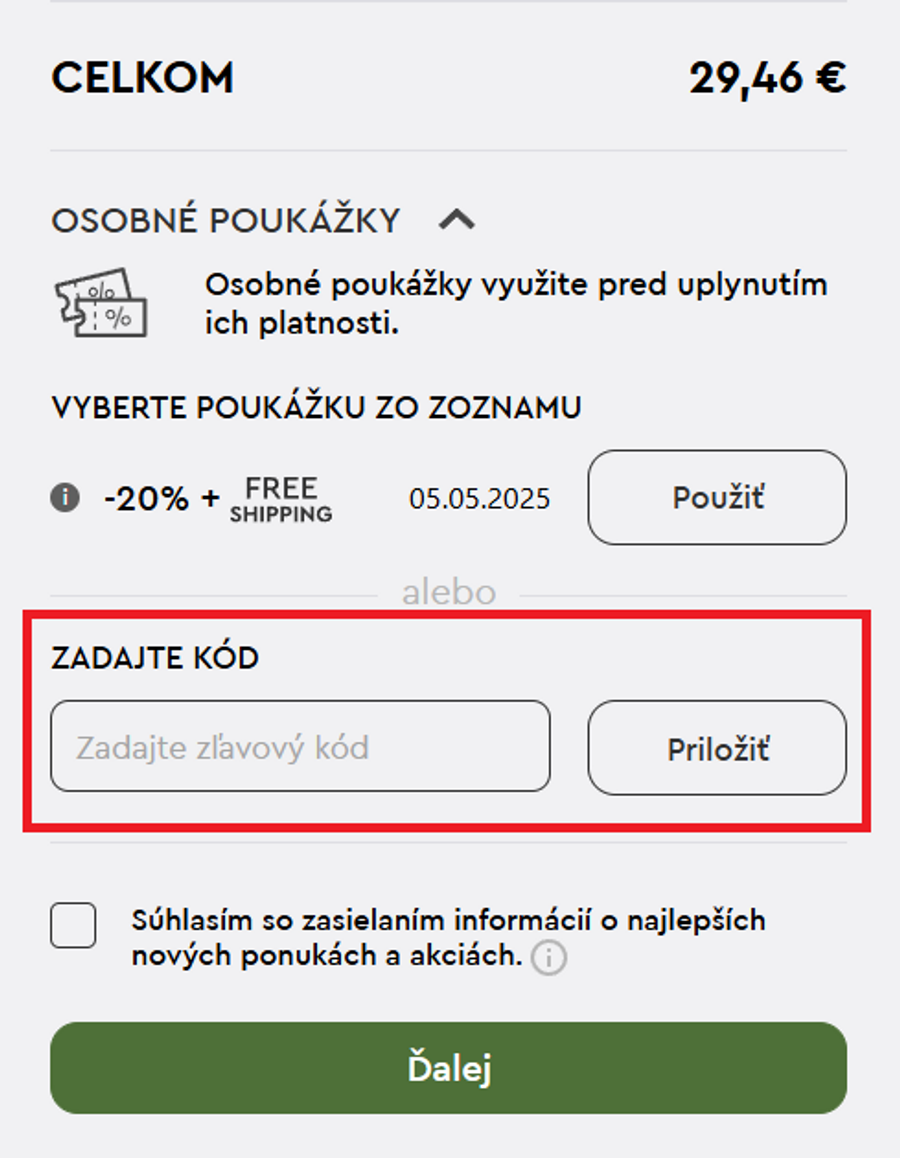Click the CELKOM heading

point(144,76)
